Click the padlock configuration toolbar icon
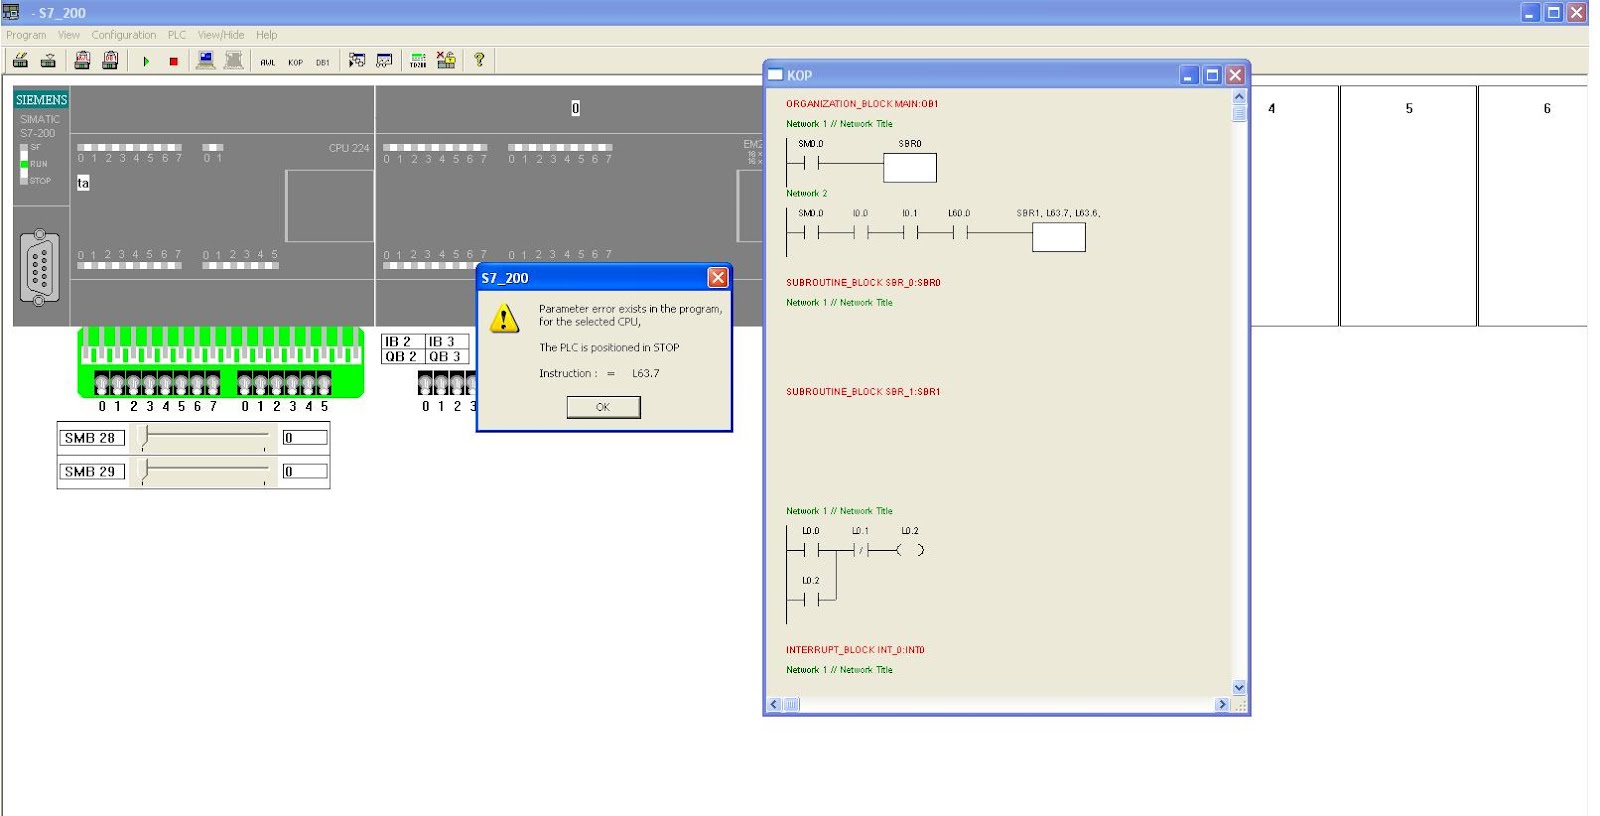This screenshot has width=1600, height=816. pos(446,61)
